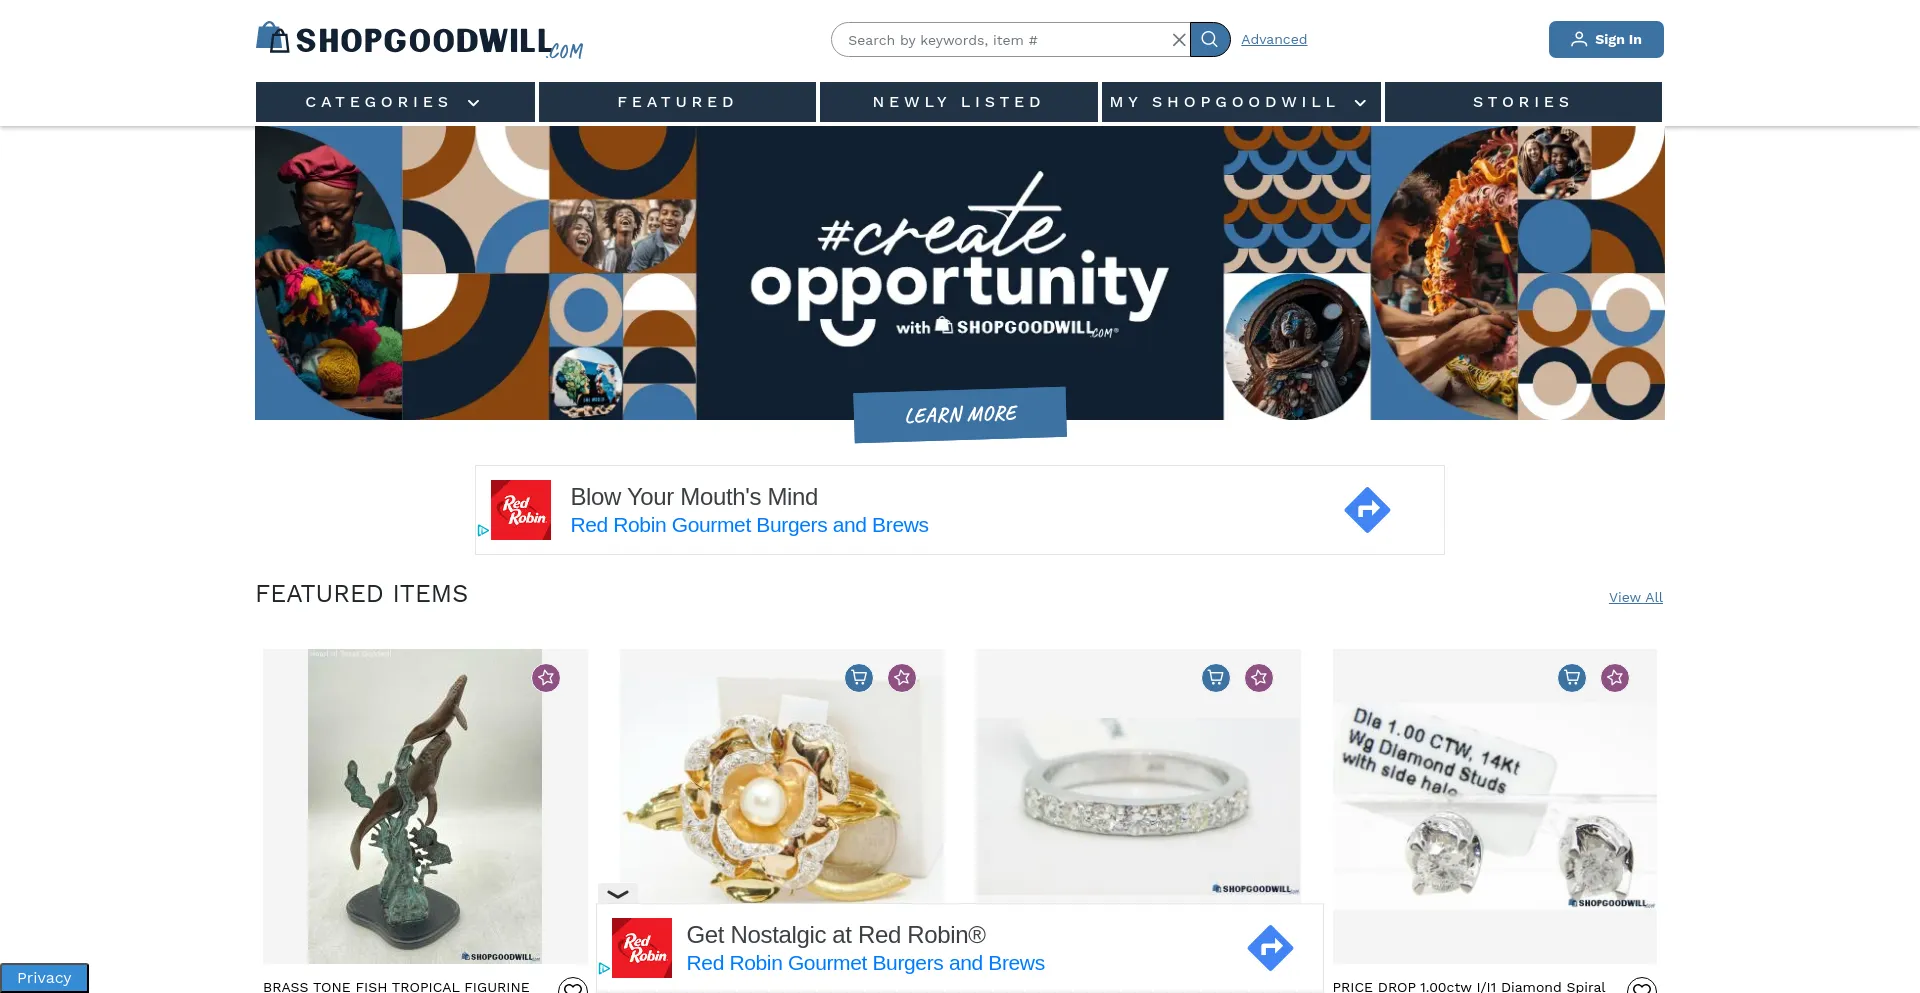Open Newly Listed tab

(959, 102)
